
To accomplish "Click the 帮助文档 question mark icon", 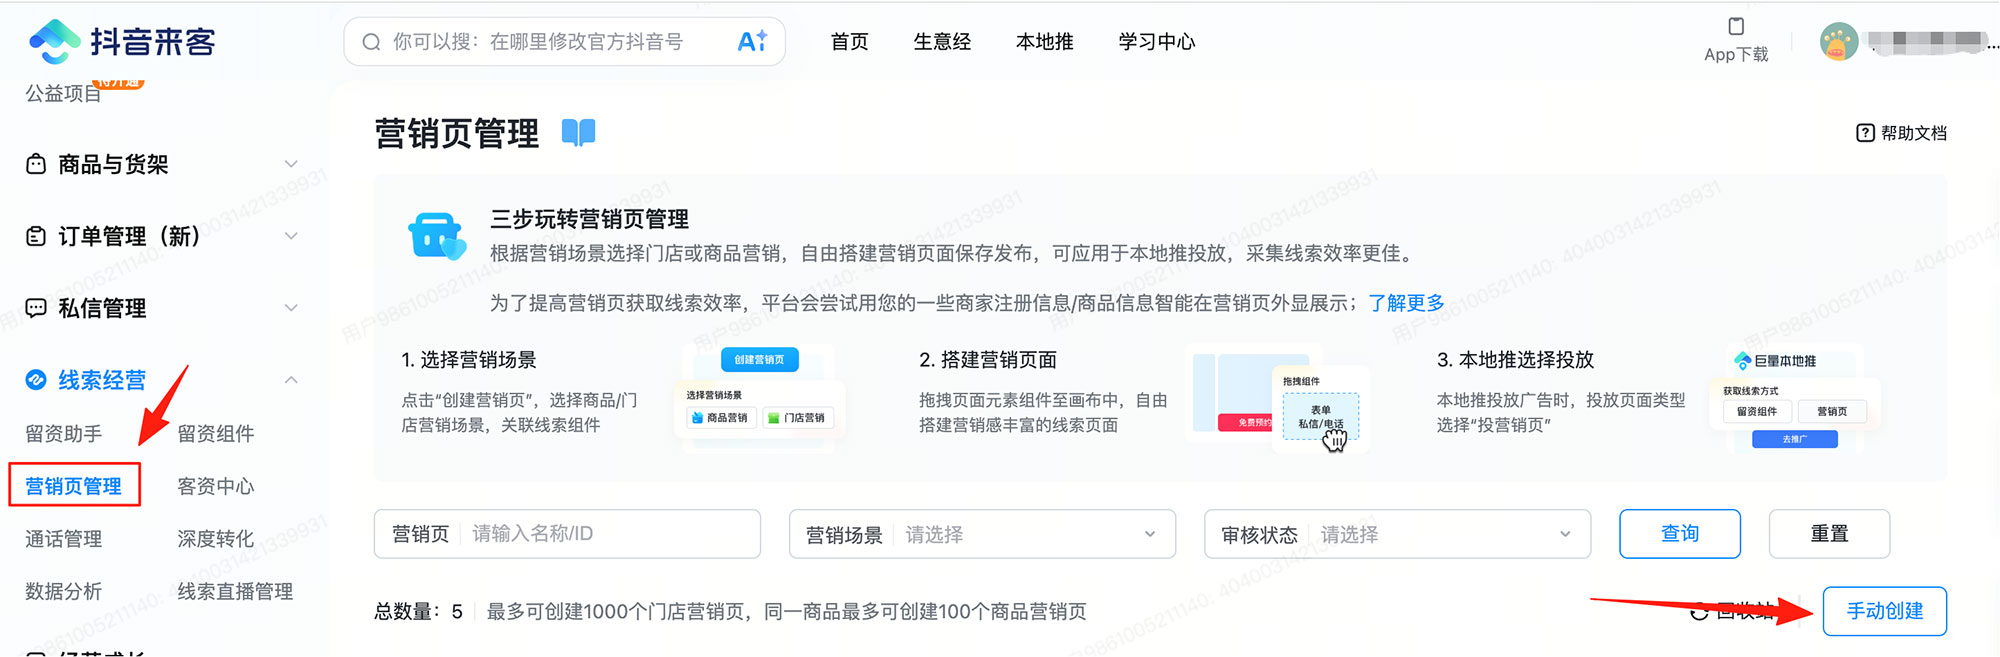I will [1865, 133].
